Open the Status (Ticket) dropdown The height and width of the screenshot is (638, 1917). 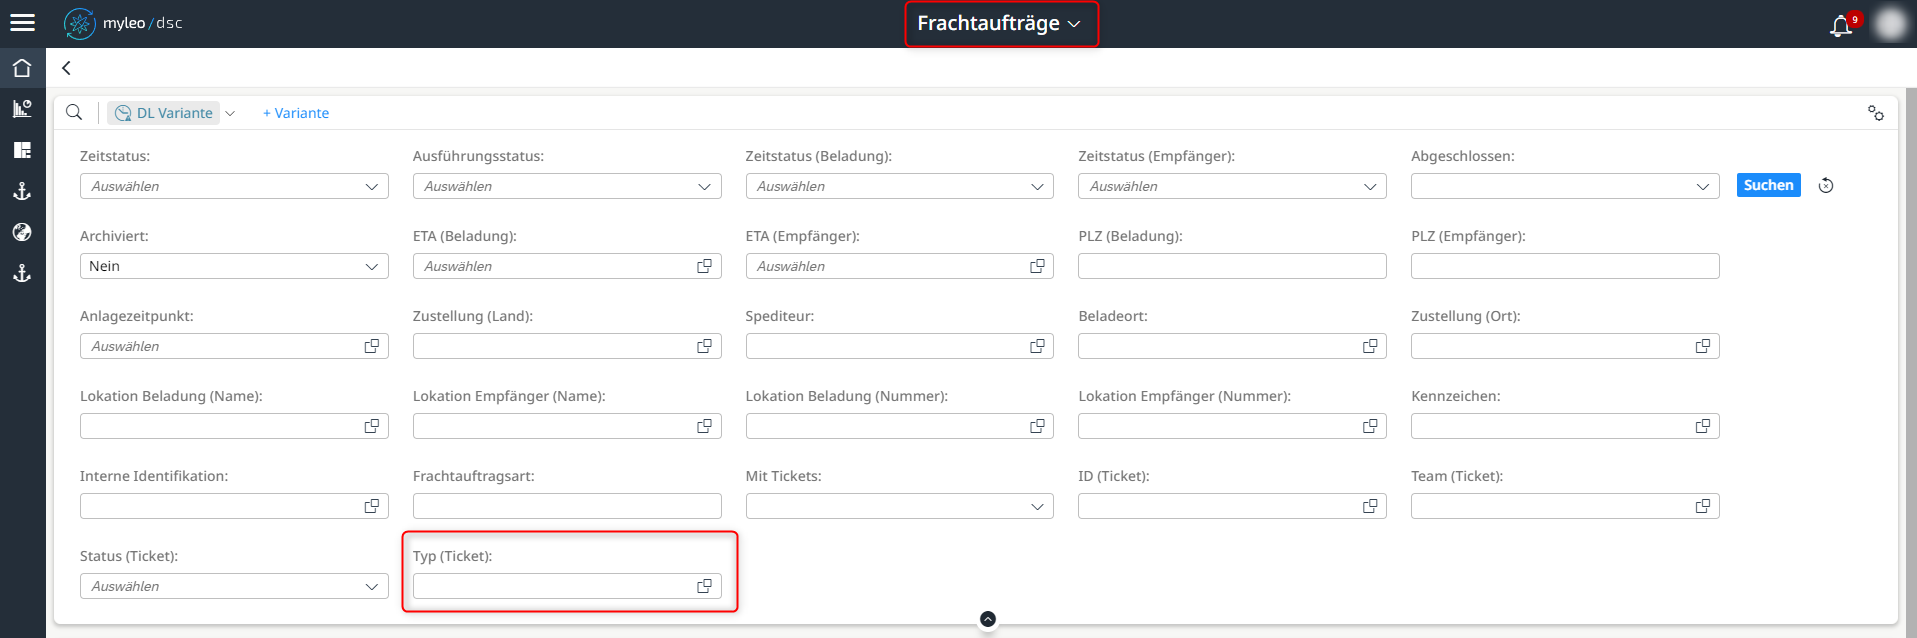tap(234, 586)
